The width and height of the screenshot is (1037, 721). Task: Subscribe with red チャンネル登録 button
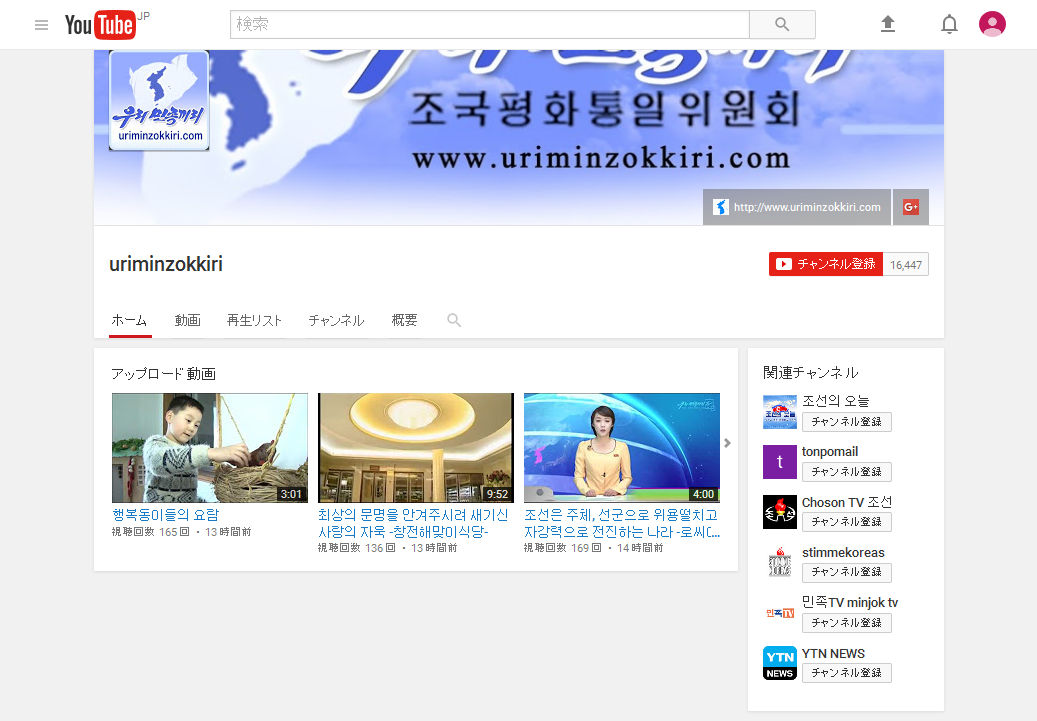coord(825,264)
